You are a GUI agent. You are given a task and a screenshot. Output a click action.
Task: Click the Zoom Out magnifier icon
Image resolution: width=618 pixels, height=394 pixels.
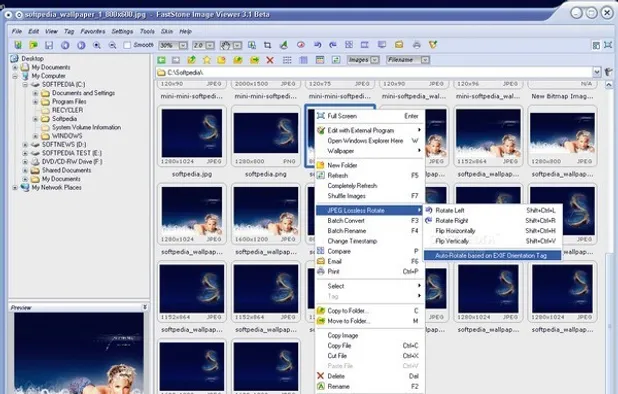click(x=112, y=45)
